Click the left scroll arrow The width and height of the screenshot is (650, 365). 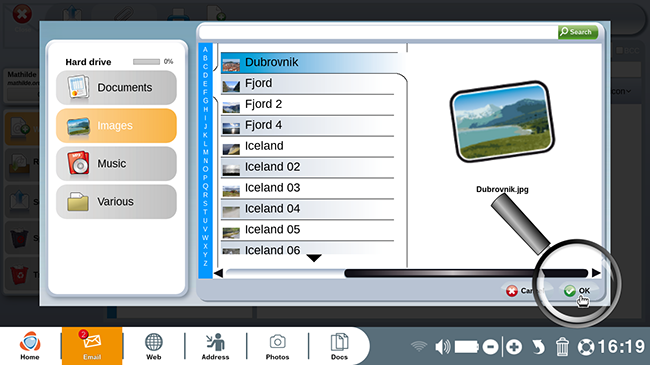[x=218, y=273]
